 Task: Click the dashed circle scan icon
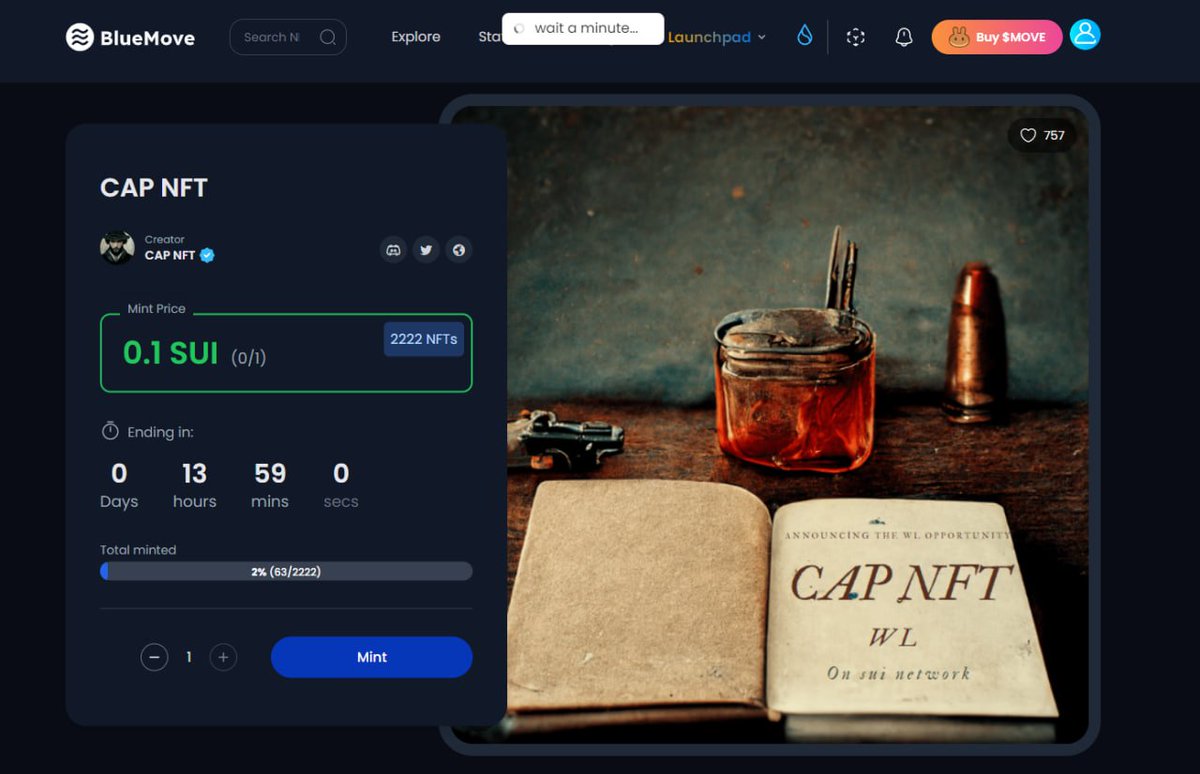855,37
